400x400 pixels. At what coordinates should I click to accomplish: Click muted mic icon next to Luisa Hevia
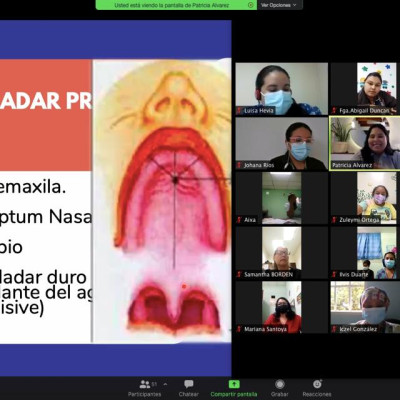pyautogui.click(x=239, y=111)
